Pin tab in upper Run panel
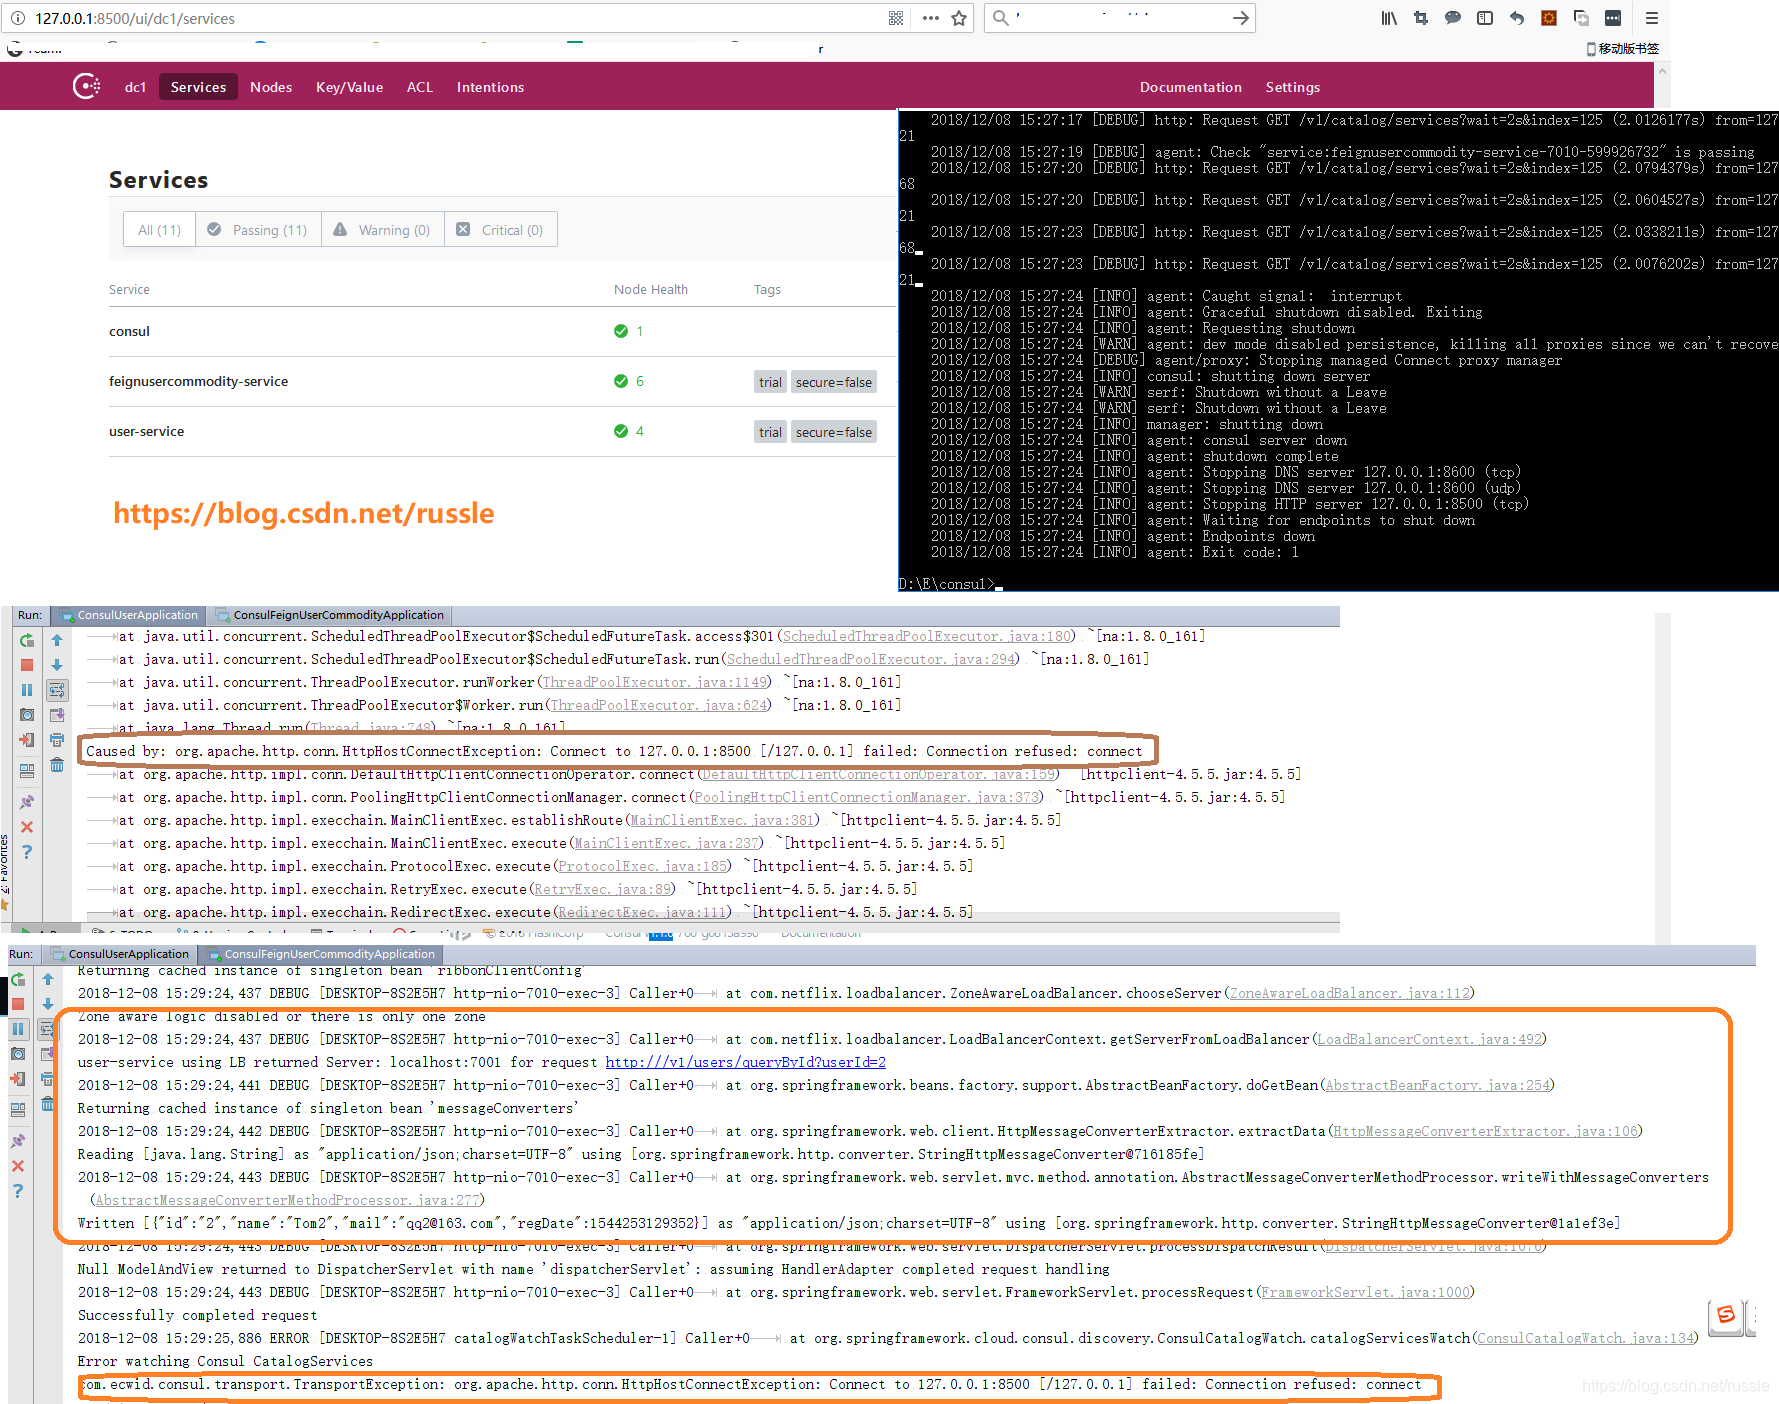This screenshot has height=1404, width=1779. pos(27,802)
